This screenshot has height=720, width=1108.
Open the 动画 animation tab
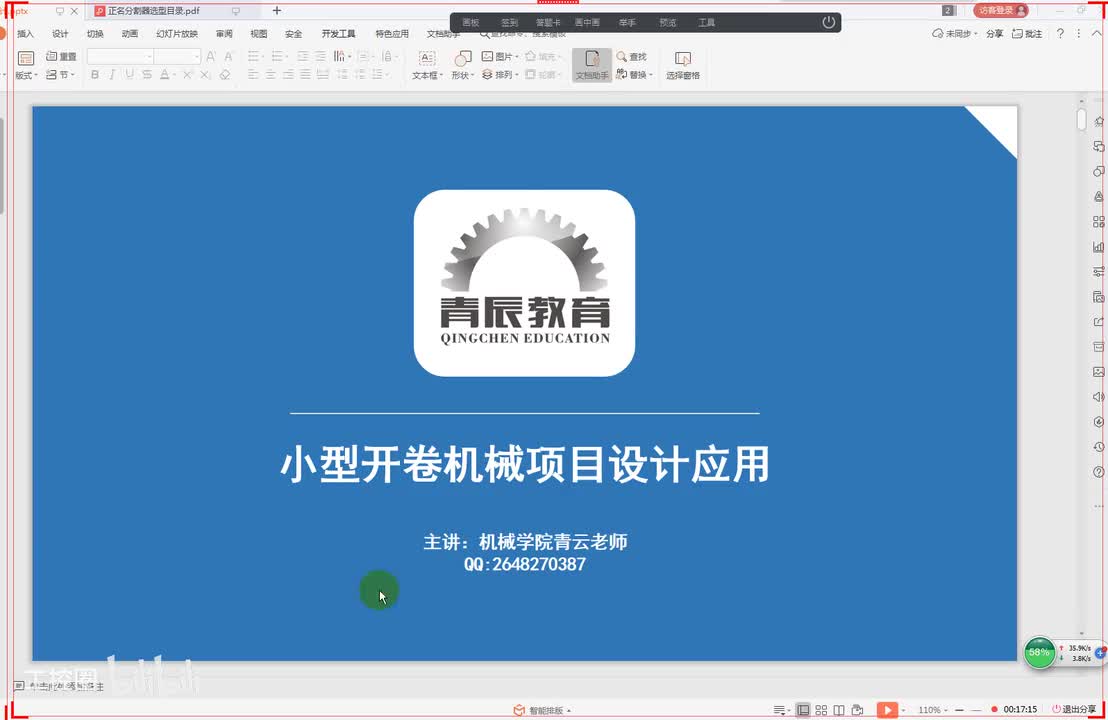tap(129, 34)
